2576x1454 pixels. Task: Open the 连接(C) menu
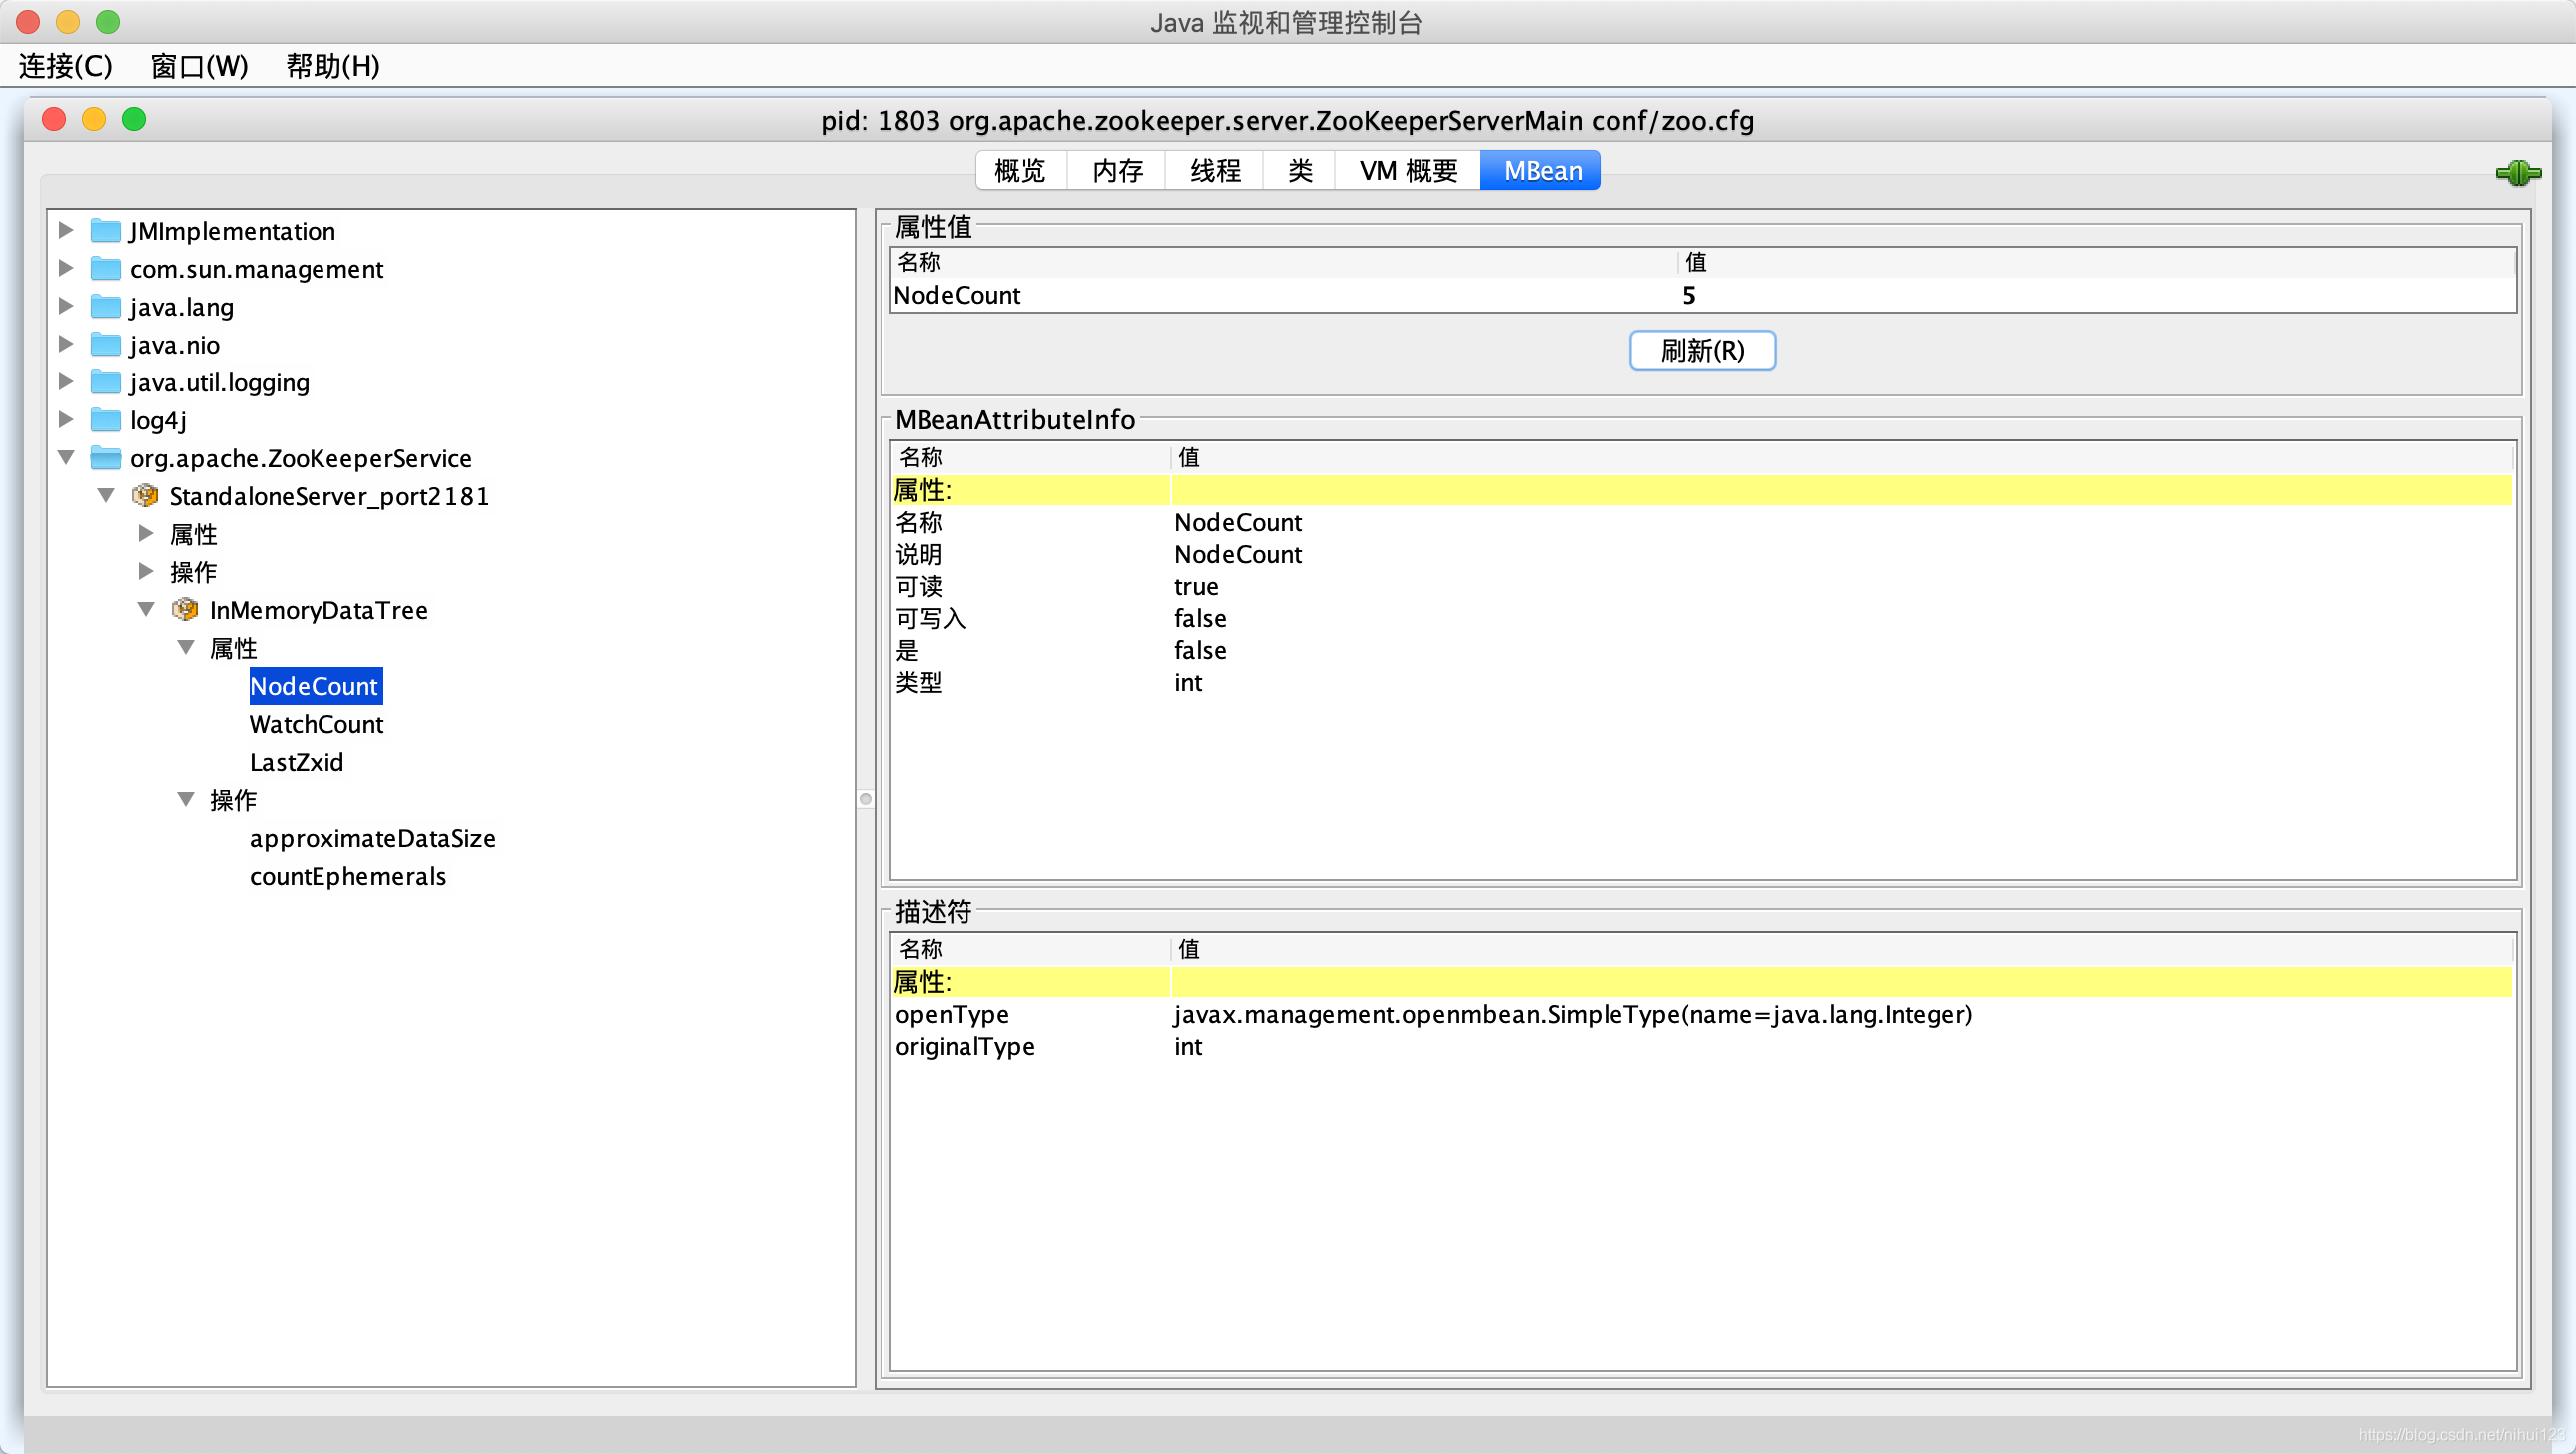pos(65,66)
